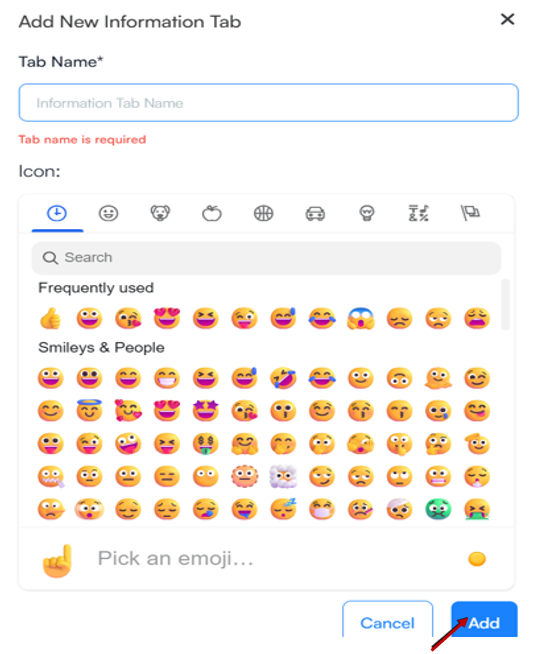Select the Activity basketball category icon
The height and width of the screenshot is (654, 541).
[x=264, y=213]
